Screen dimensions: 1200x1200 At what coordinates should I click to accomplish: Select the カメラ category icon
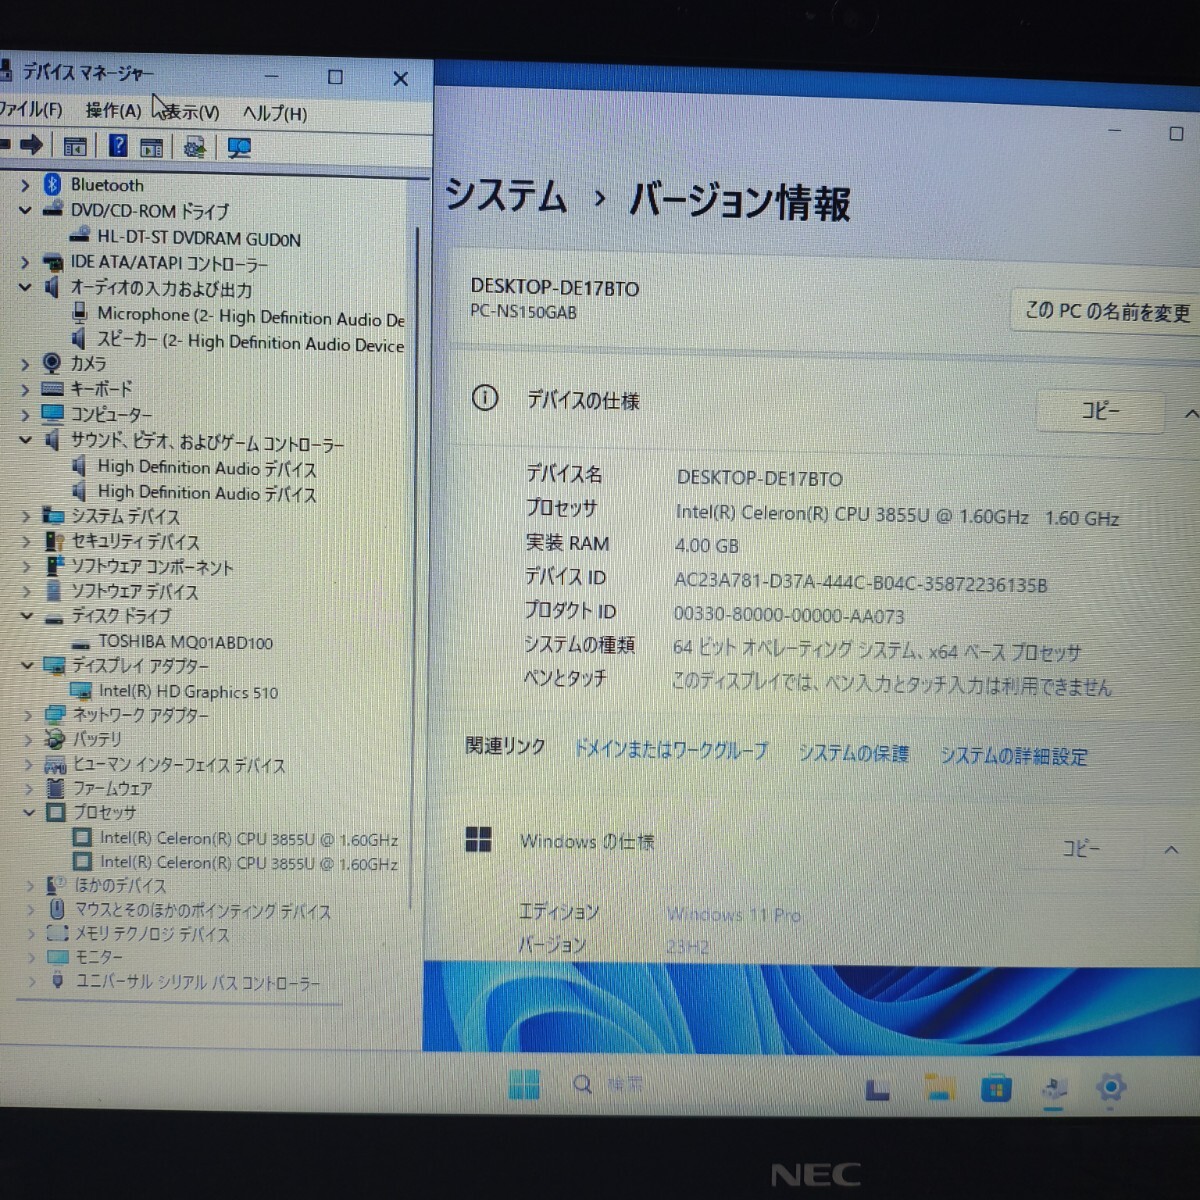pos(52,364)
